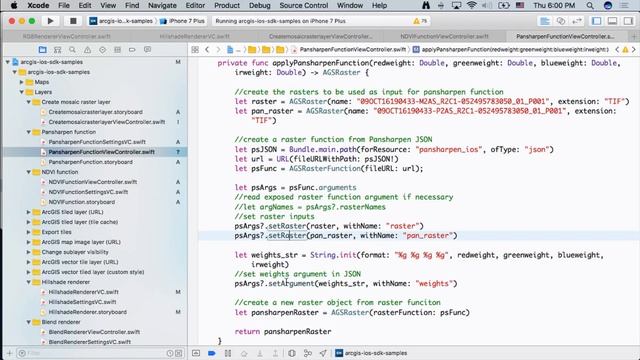Expand the Export tiles group

pyautogui.click(x=29, y=232)
